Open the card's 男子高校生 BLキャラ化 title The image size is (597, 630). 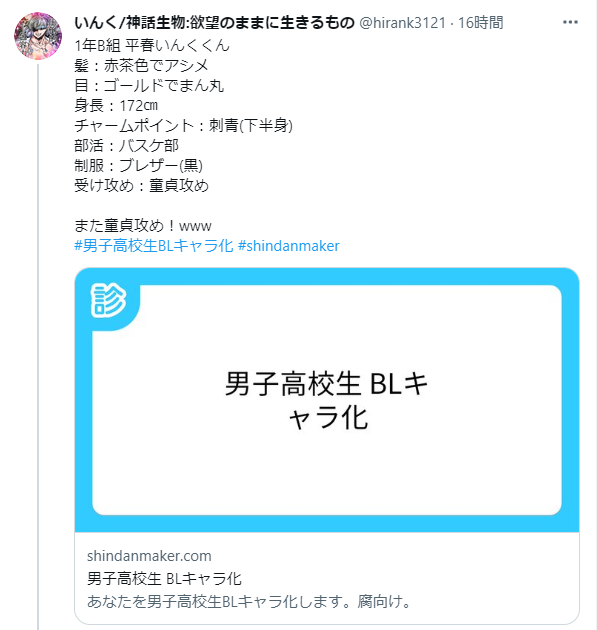pos(164,579)
